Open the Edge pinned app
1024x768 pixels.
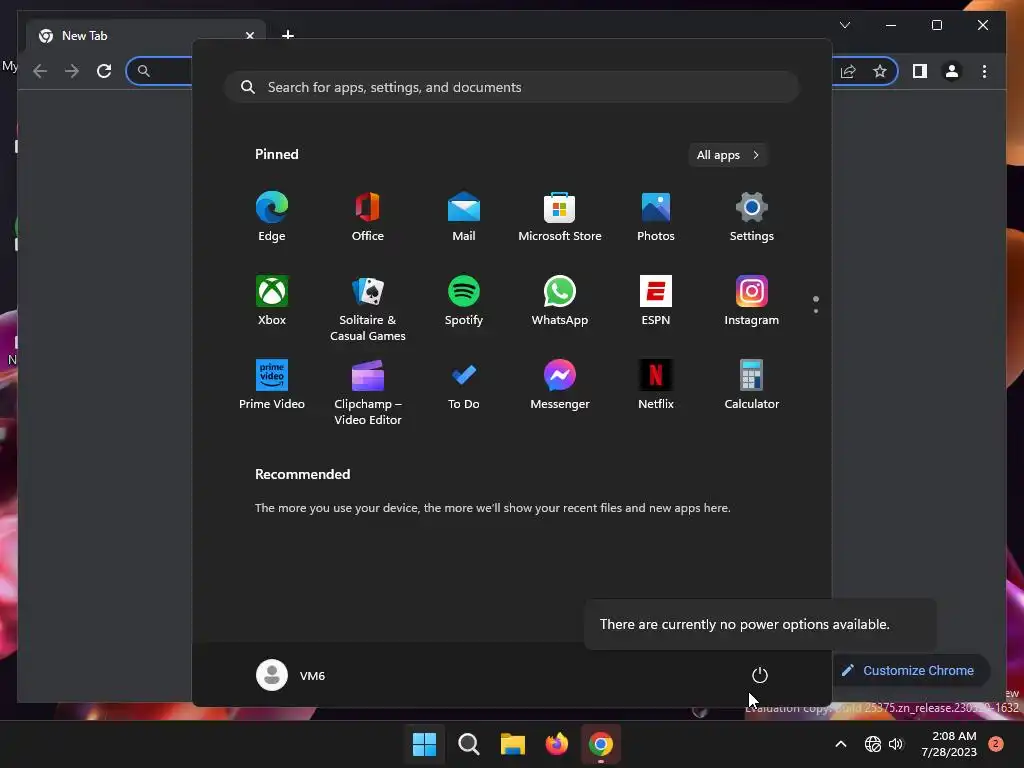click(x=272, y=217)
